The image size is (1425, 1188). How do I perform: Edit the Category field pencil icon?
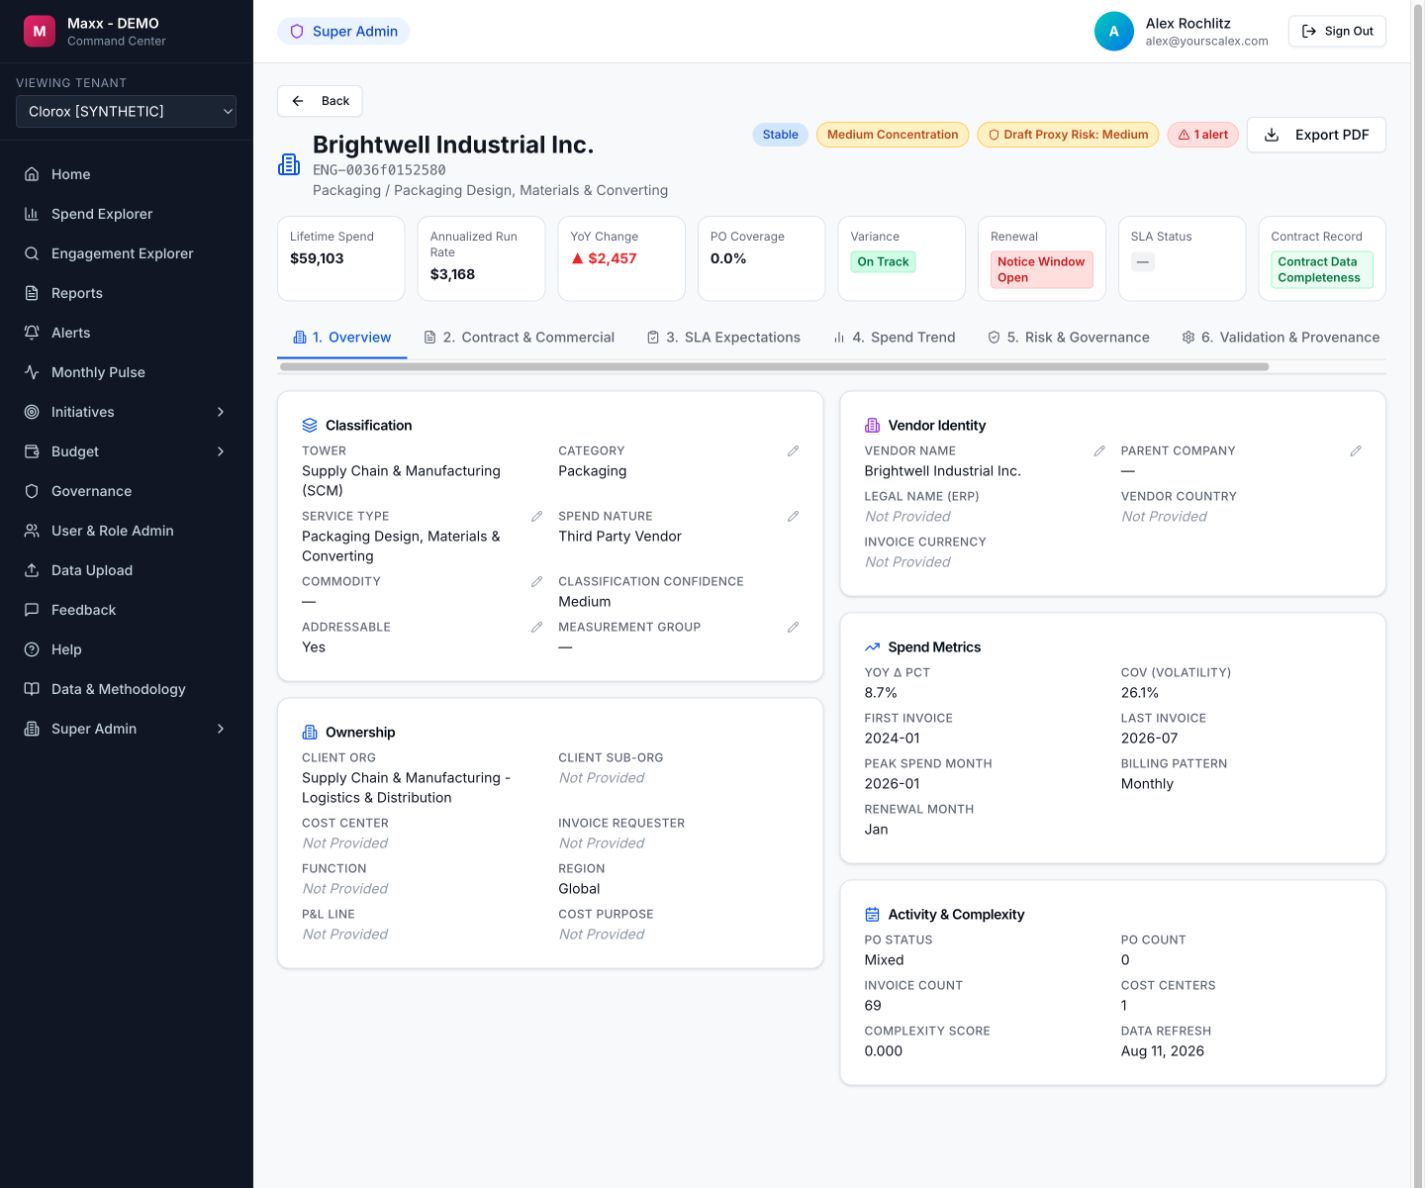793,451
